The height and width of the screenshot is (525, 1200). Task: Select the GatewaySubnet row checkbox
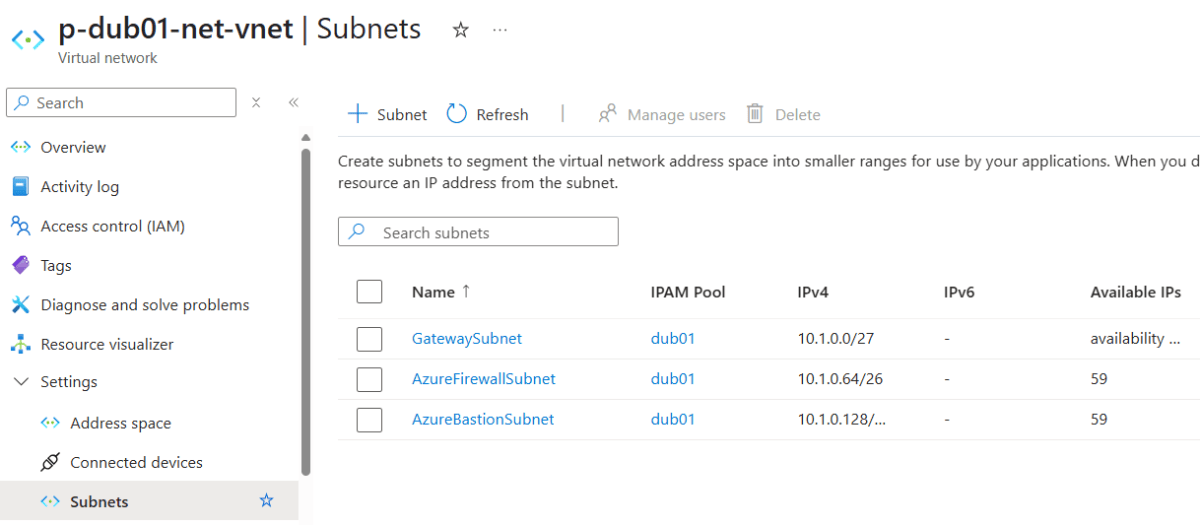[369, 339]
